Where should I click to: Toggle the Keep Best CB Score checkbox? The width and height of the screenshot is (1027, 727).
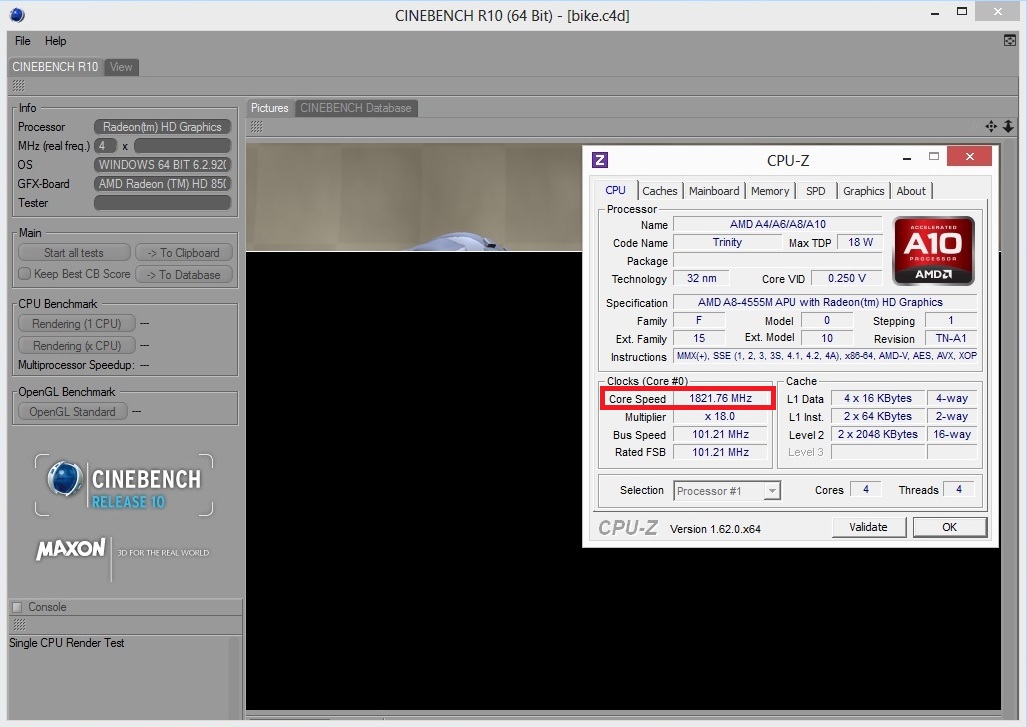[25, 274]
